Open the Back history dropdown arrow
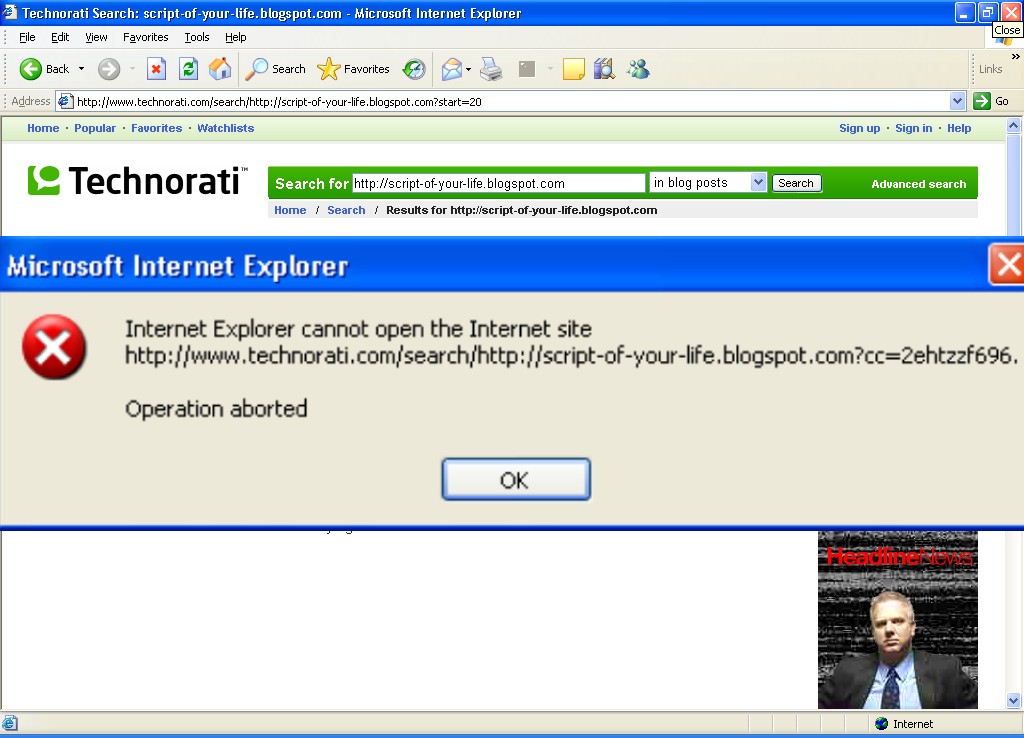 click(82, 69)
